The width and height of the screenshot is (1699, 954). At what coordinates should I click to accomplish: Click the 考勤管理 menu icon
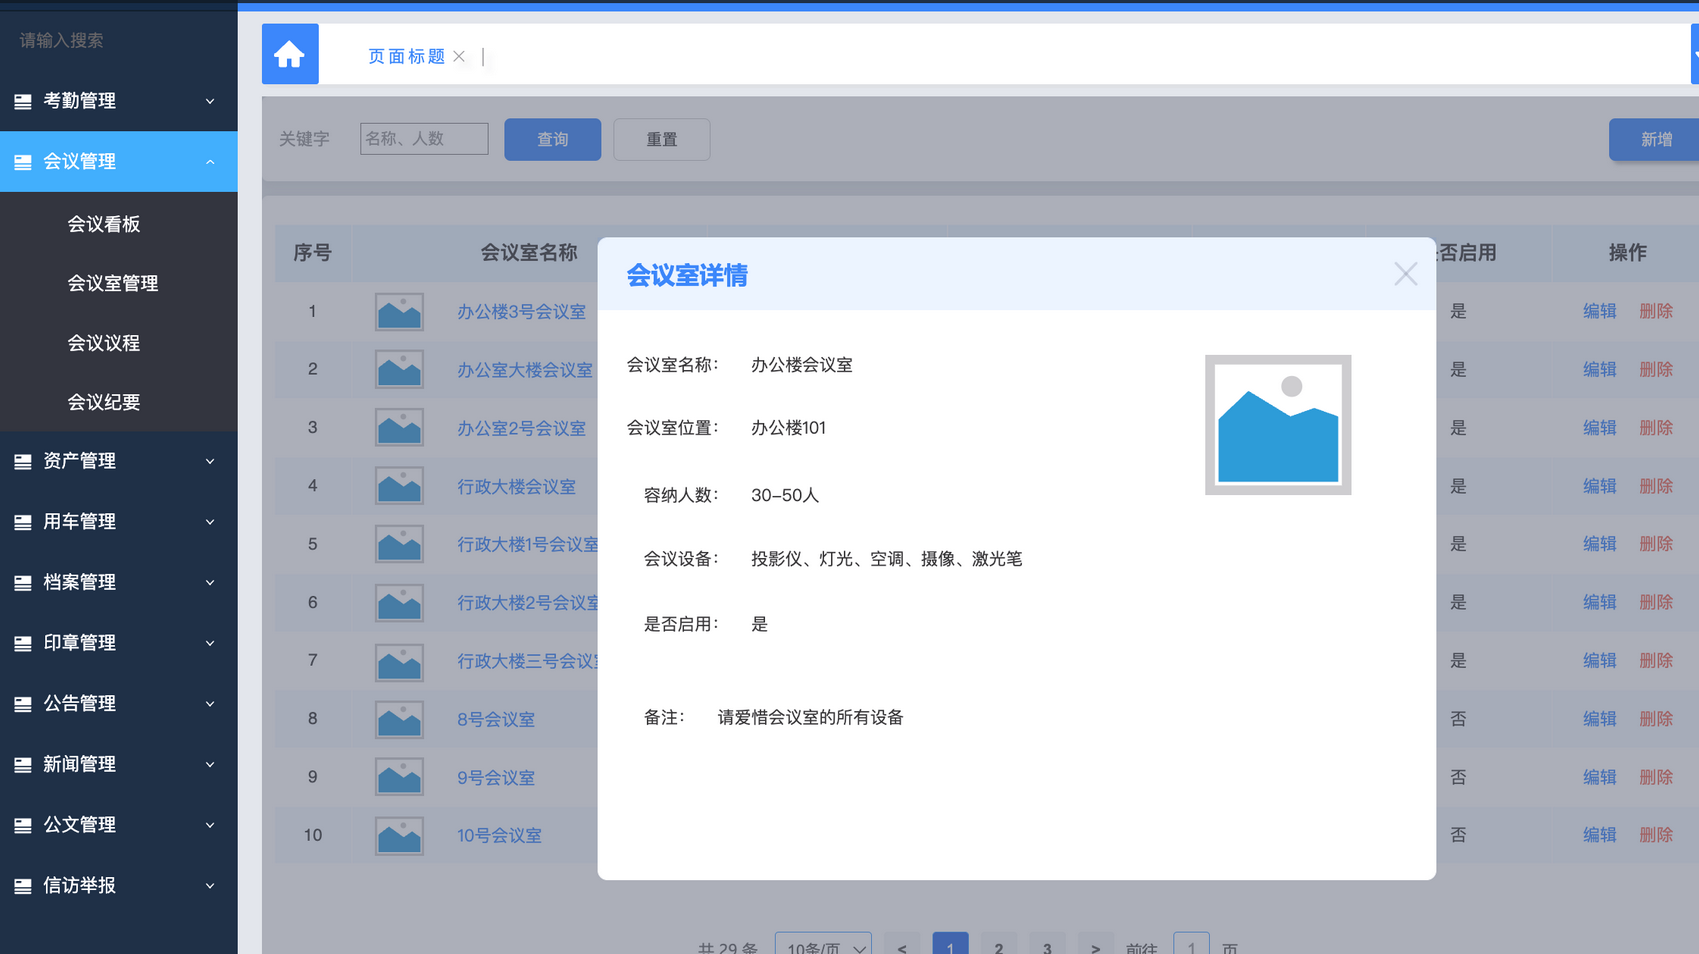[23, 101]
